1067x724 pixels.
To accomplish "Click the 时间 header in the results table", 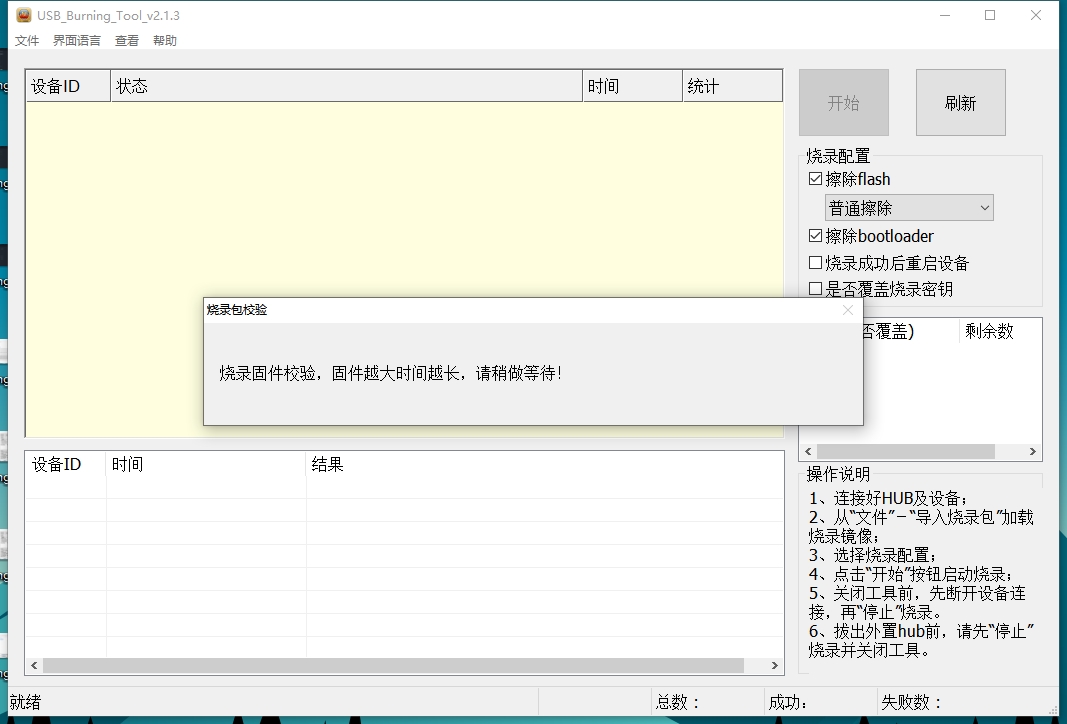I will pyautogui.click(x=206, y=465).
